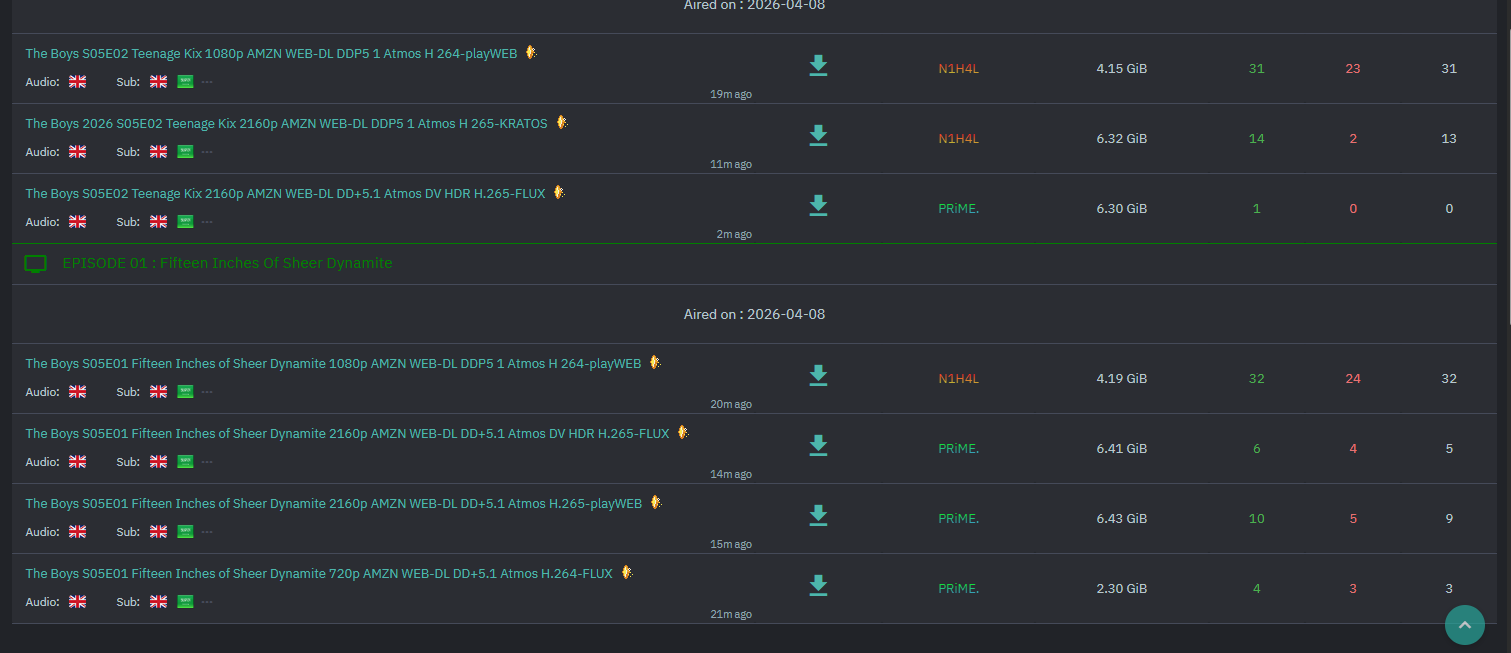Open uploader PRiME. on the 6.43 GiB row
1511x653 pixels.
point(958,519)
